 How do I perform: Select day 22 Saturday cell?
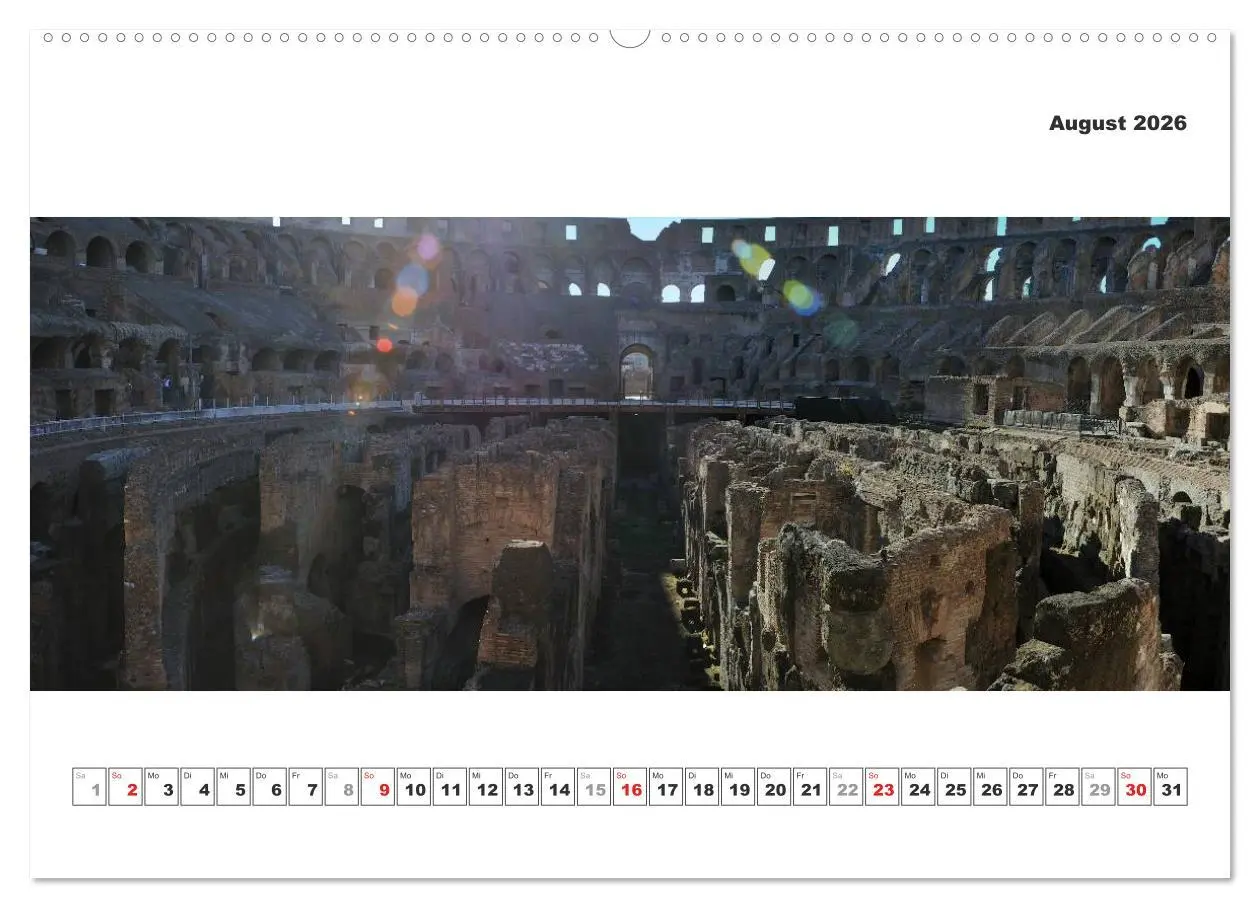click(845, 786)
